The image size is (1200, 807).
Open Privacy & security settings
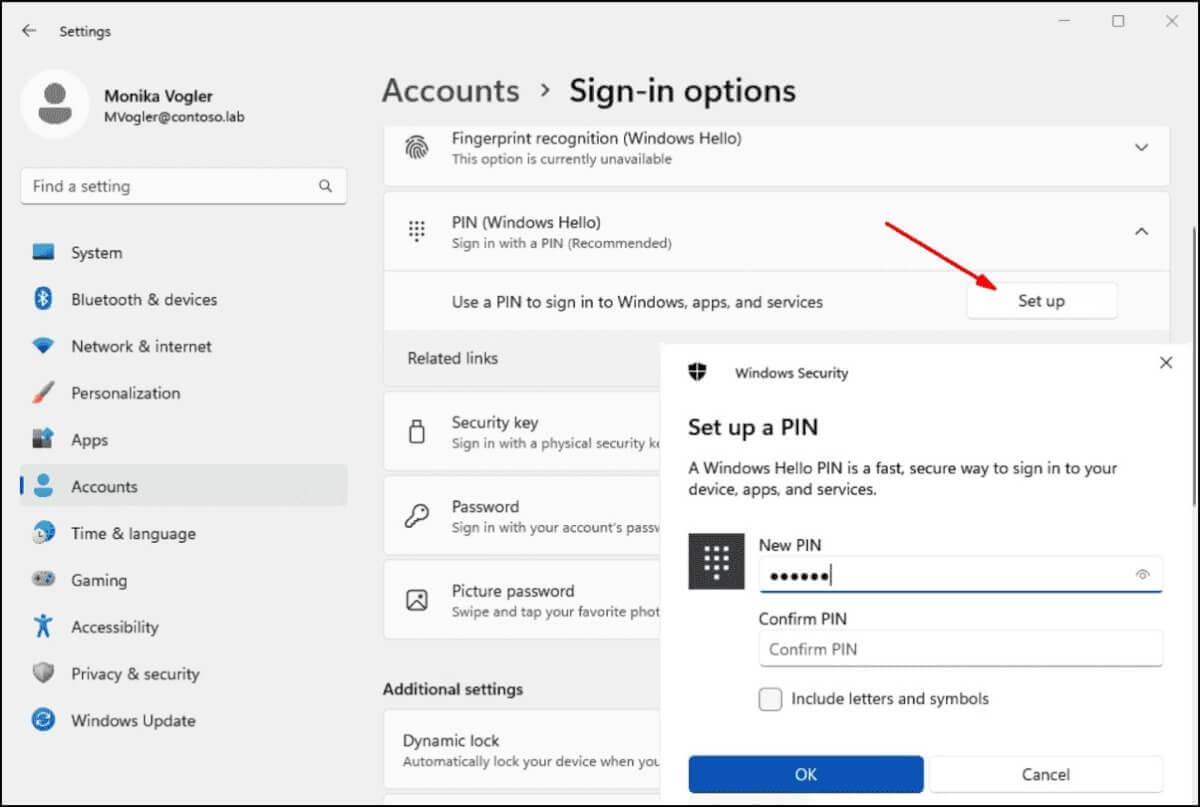click(x=184, y=674)
